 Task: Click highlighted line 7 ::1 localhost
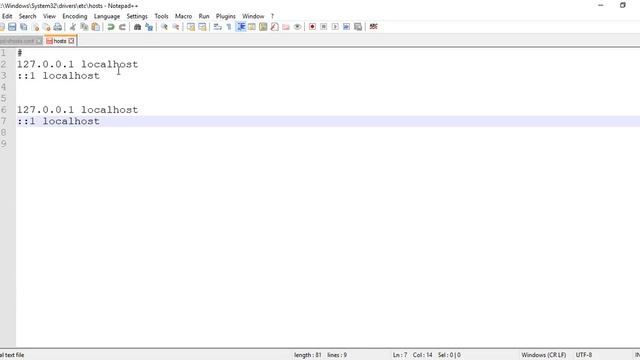(x=58, y=122)
